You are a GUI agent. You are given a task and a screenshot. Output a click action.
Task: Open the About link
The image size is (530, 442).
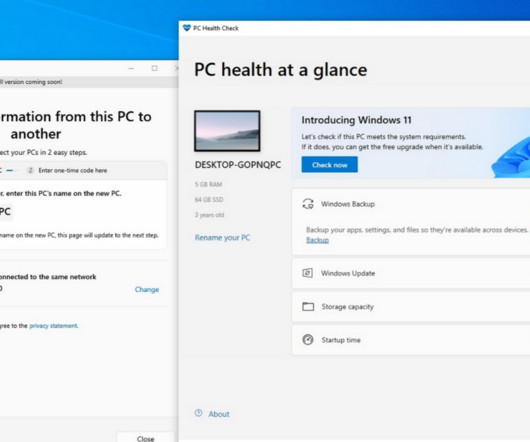[x=219, y=414]
